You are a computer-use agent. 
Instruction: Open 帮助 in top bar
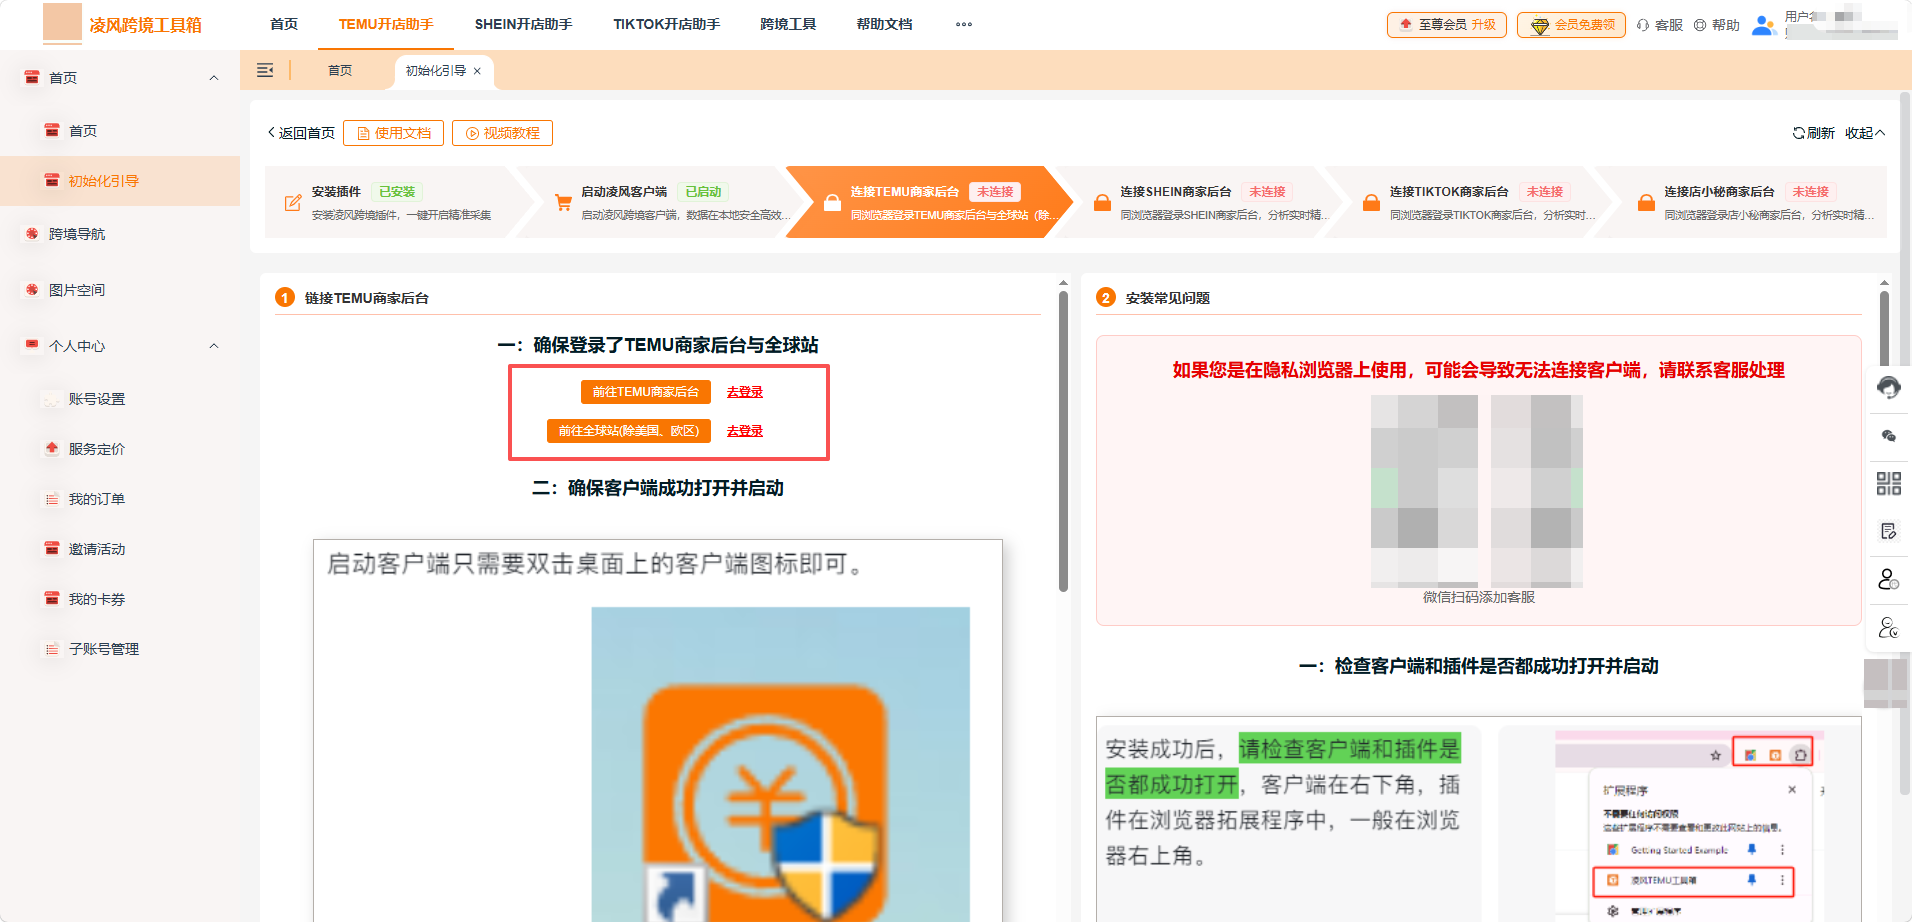coord(1717,25)
